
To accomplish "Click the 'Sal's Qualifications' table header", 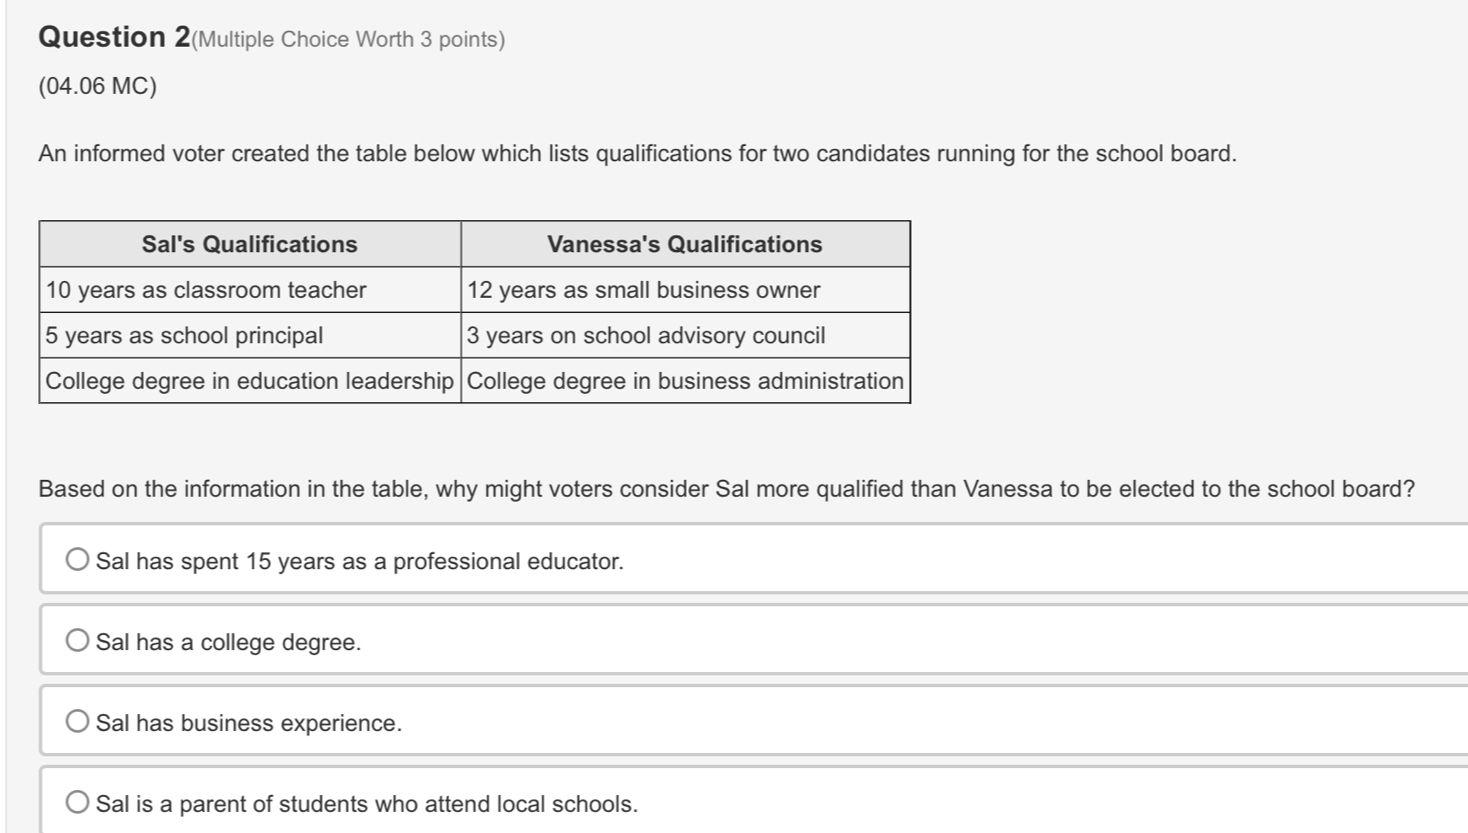I will click(249, 244).
